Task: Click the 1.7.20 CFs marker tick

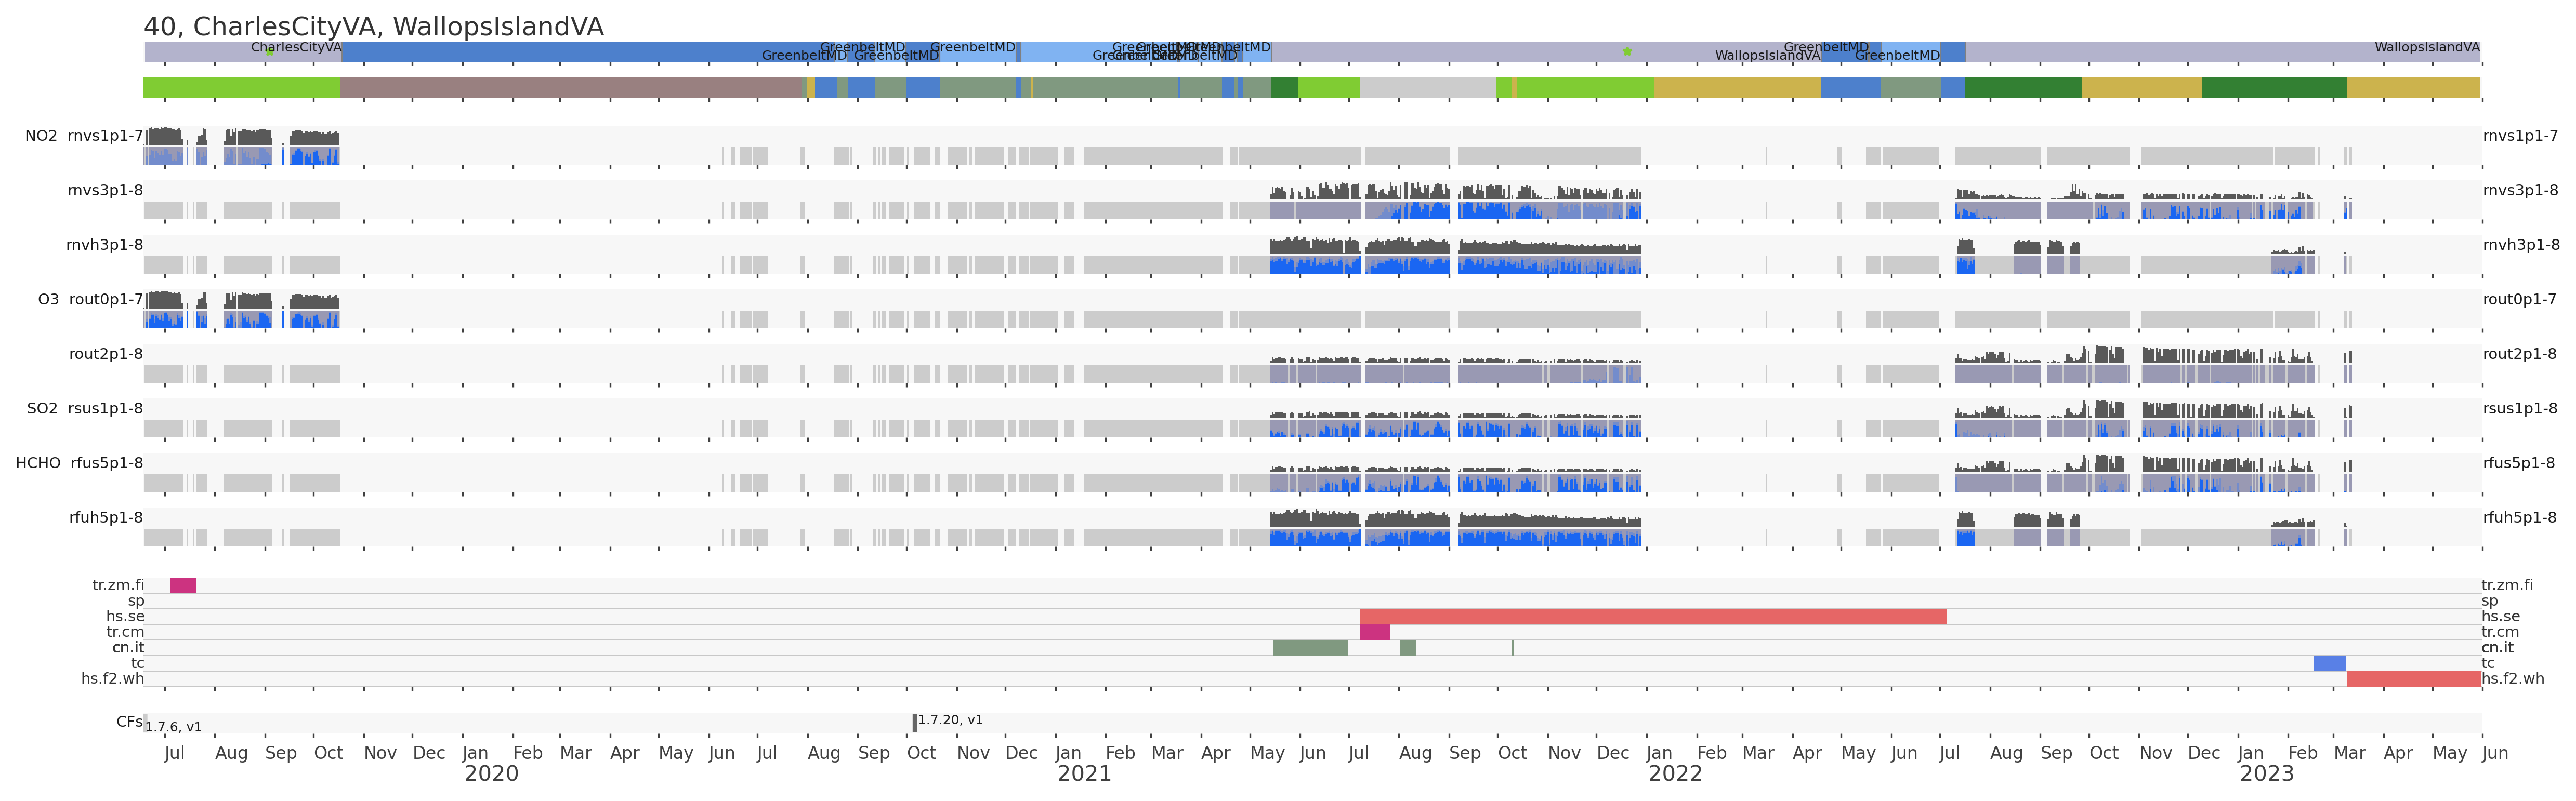Action: [x=914, y=722]
